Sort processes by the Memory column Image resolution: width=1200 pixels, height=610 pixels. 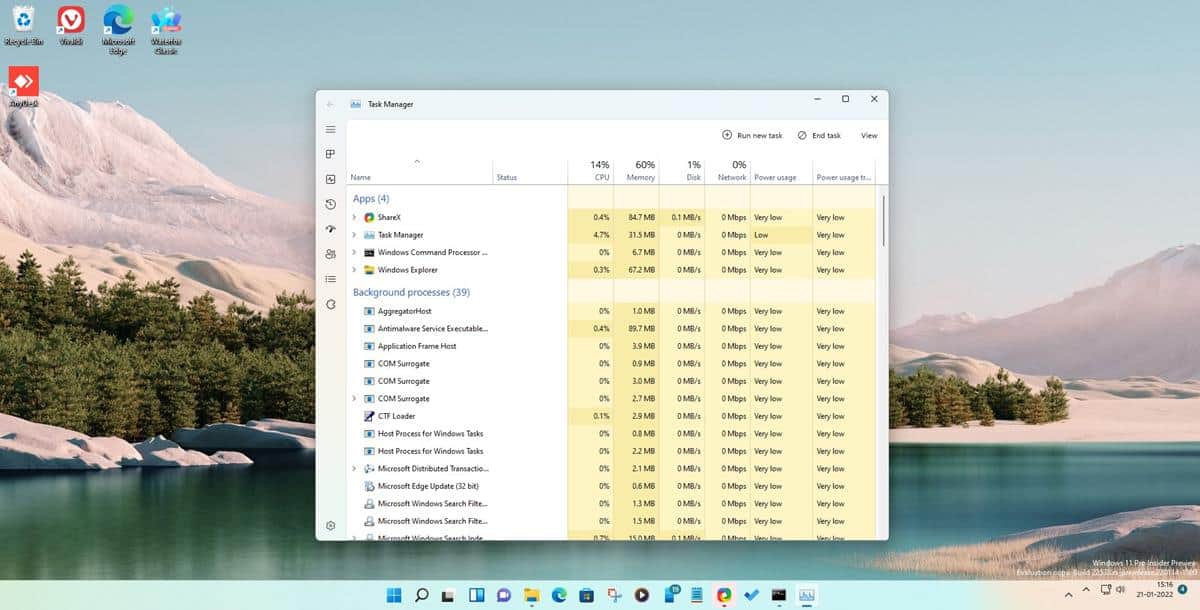[x=640, y=170]
